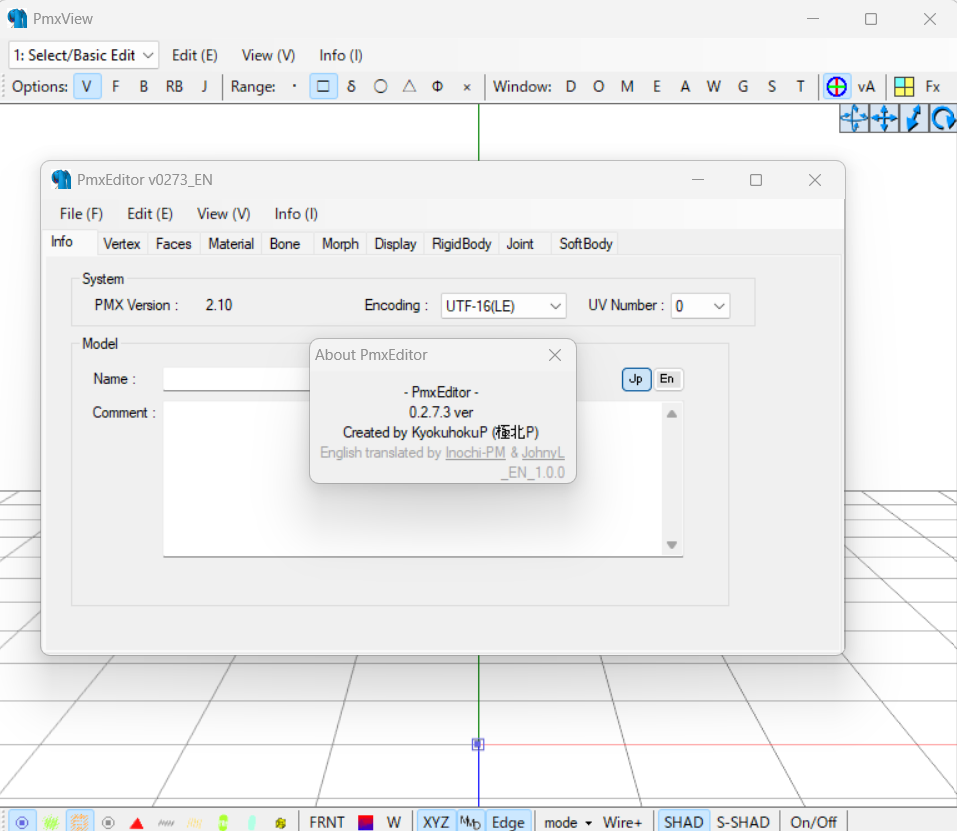957x831 pixels.
Task: Toggle the orange hatched icon in bottom toolbar
Action: [79, 822]
